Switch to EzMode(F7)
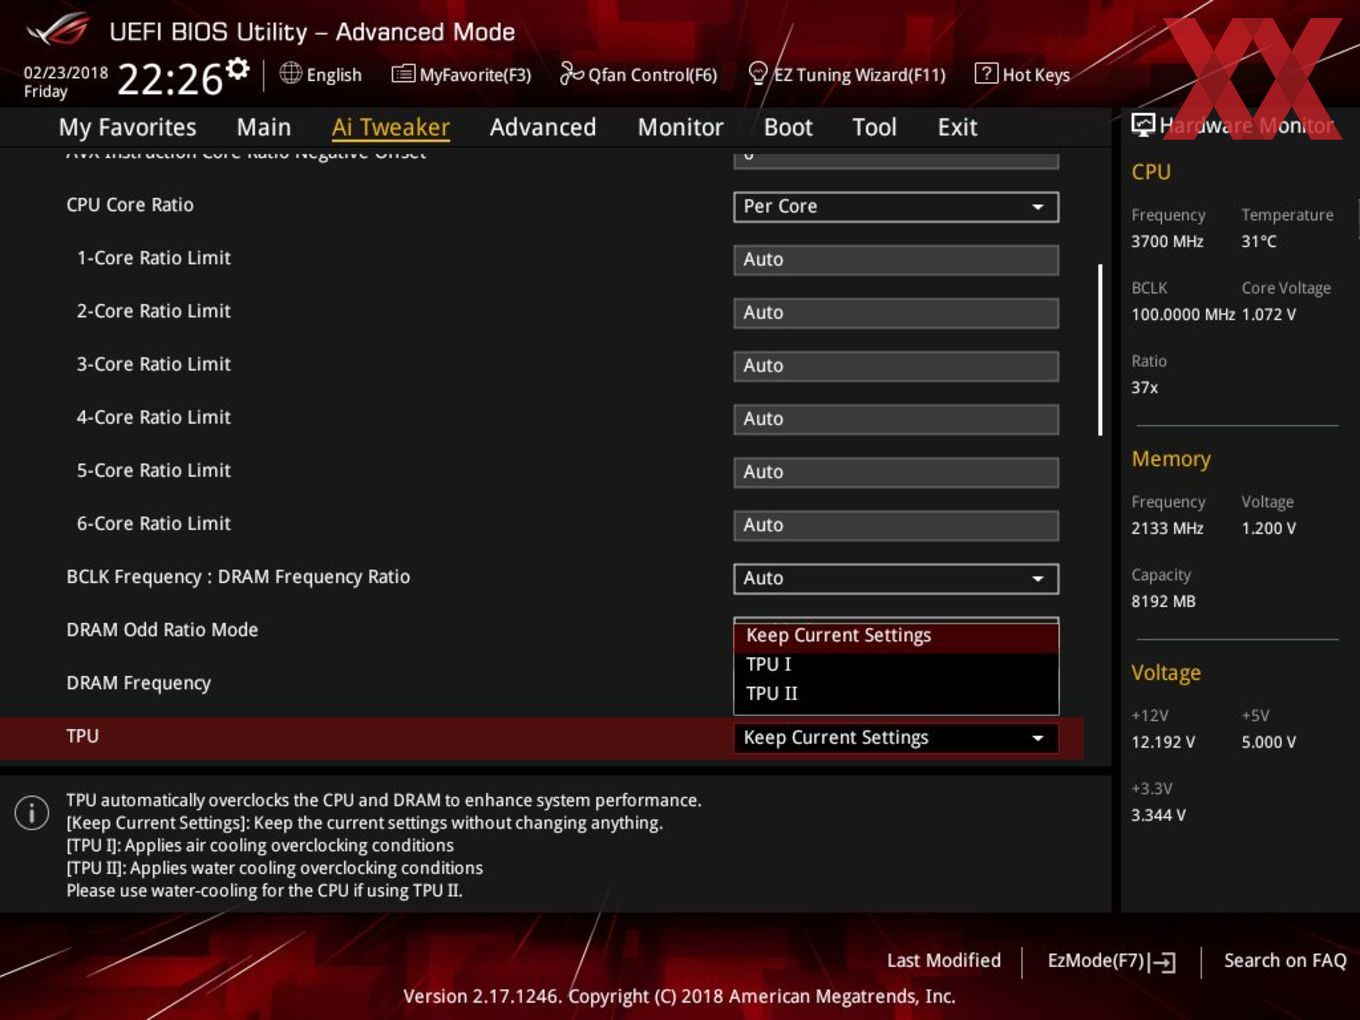This screenshot has height=1020, width=1360. click(x=1111, y=961)
